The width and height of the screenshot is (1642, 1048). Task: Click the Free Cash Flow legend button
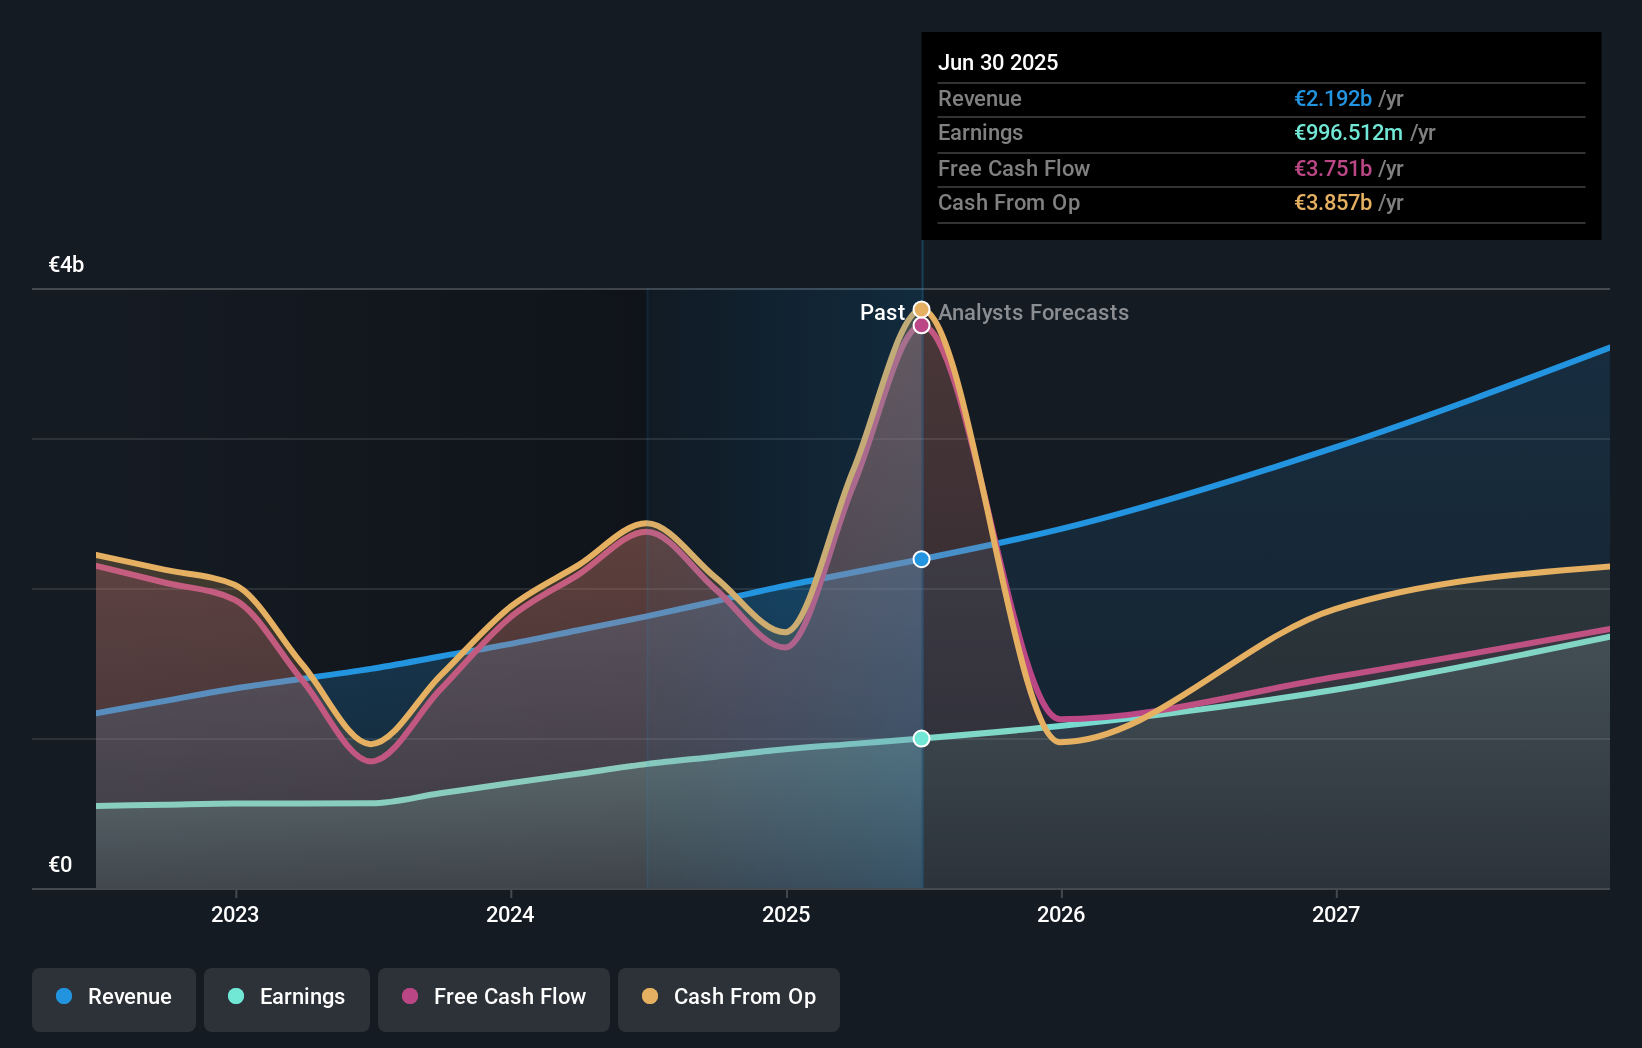coord(494,997)
